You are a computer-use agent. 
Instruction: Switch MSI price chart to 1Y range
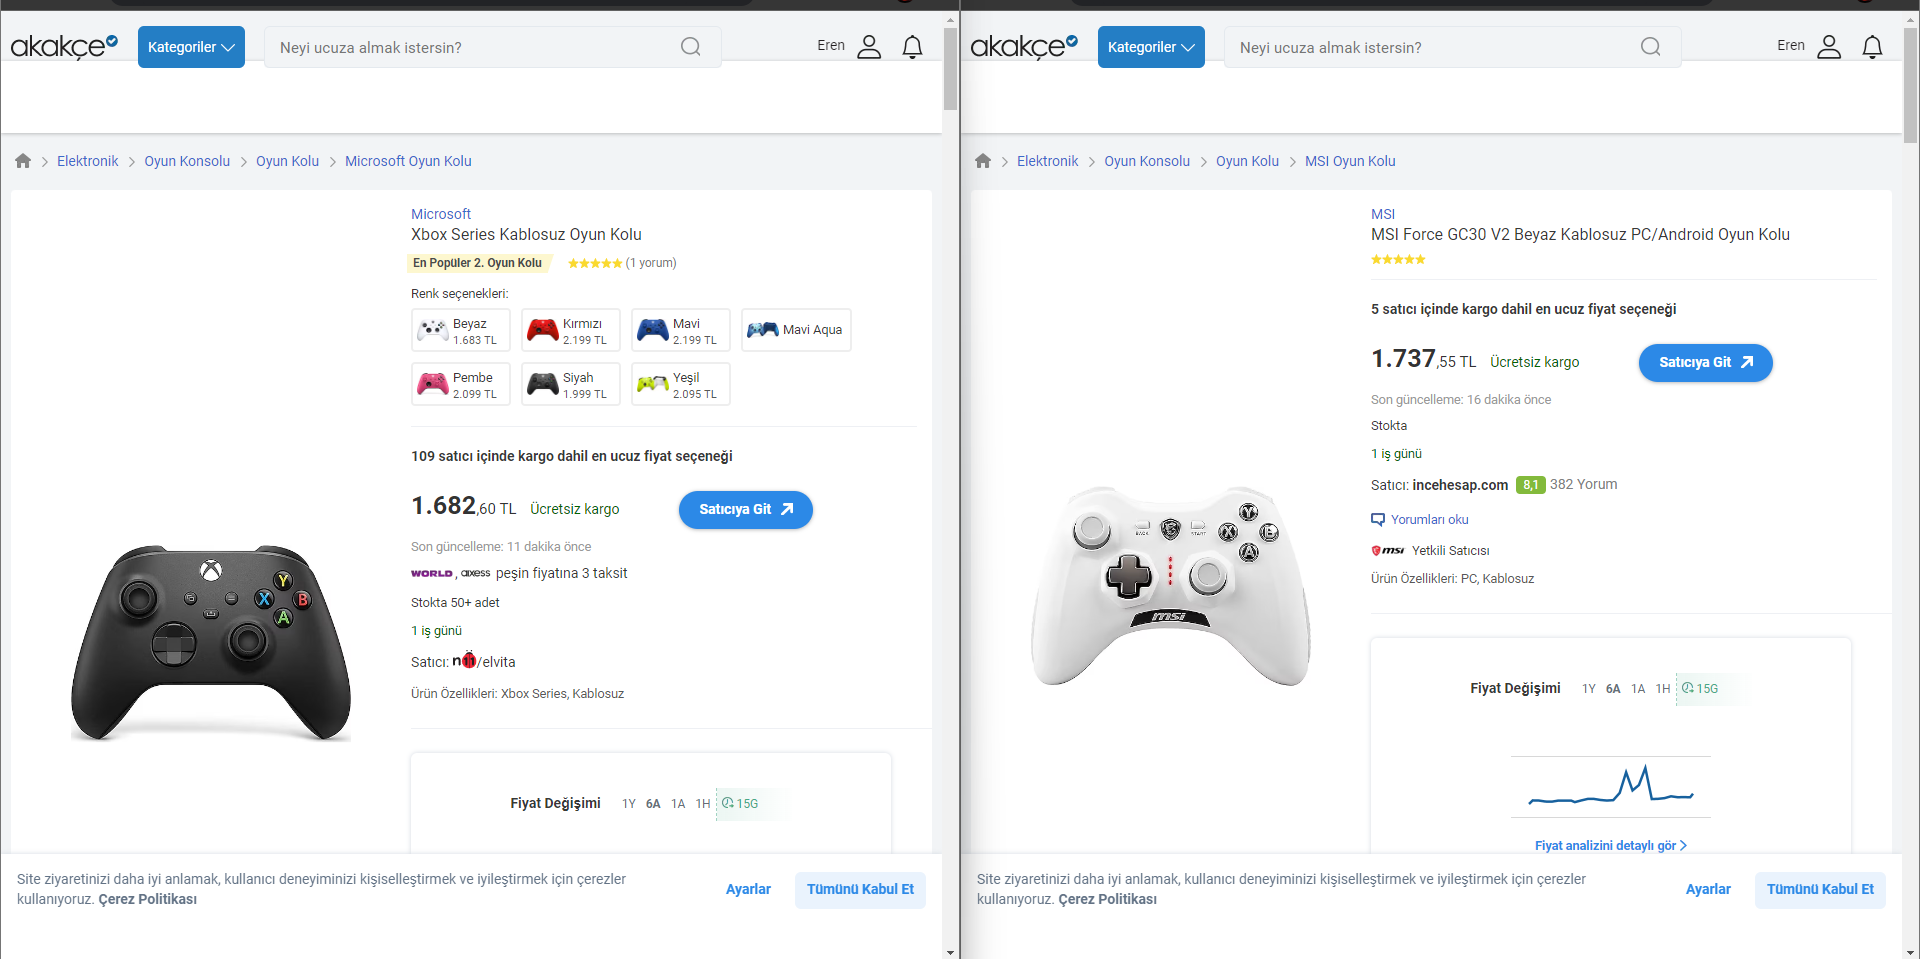click(1589, 689)
